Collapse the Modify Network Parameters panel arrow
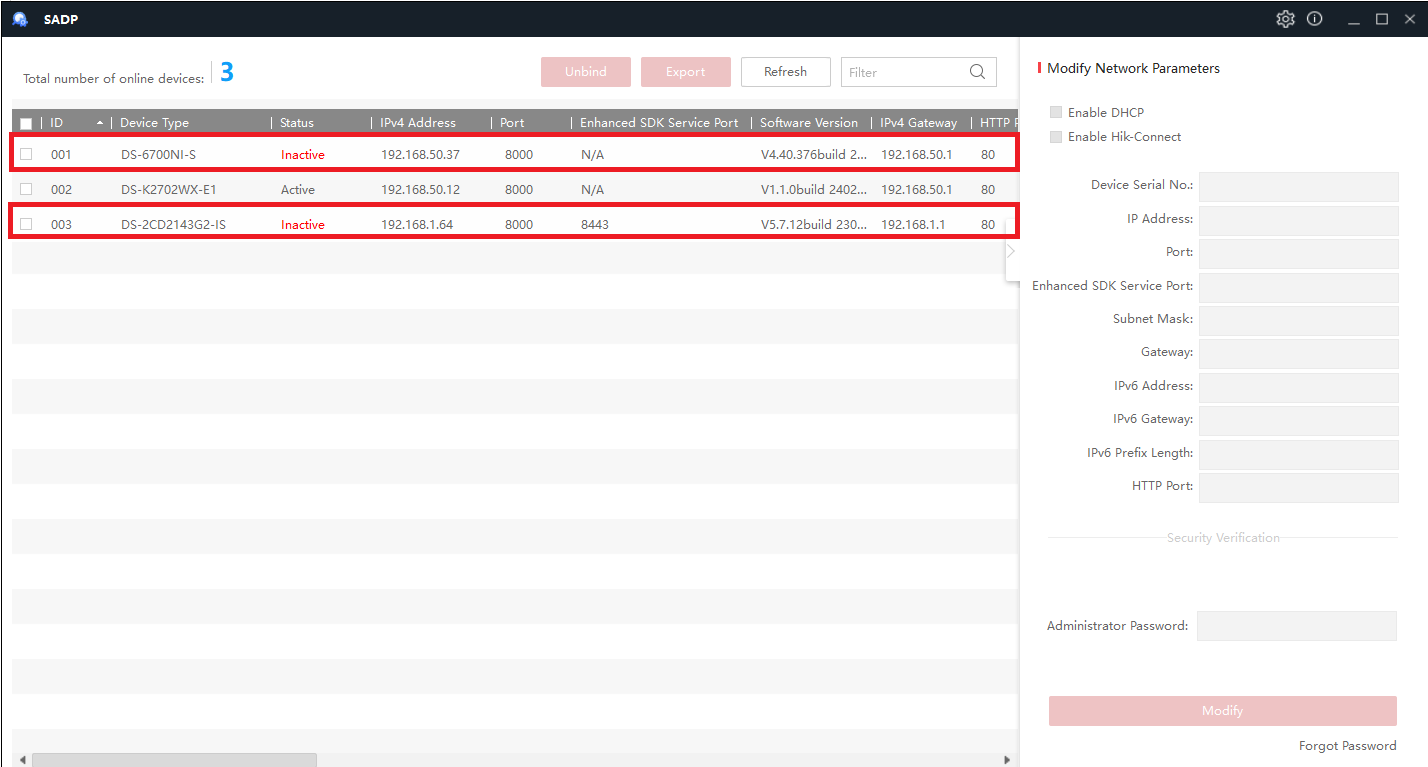The width and height of the screenshot is (1428, 767). pos(1011,251)
